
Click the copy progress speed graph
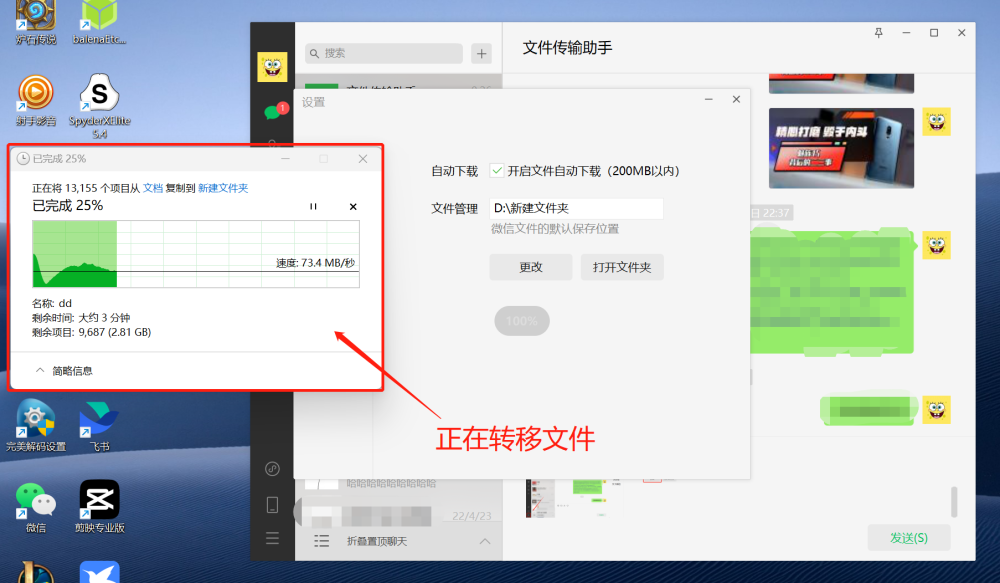[196, 254]
